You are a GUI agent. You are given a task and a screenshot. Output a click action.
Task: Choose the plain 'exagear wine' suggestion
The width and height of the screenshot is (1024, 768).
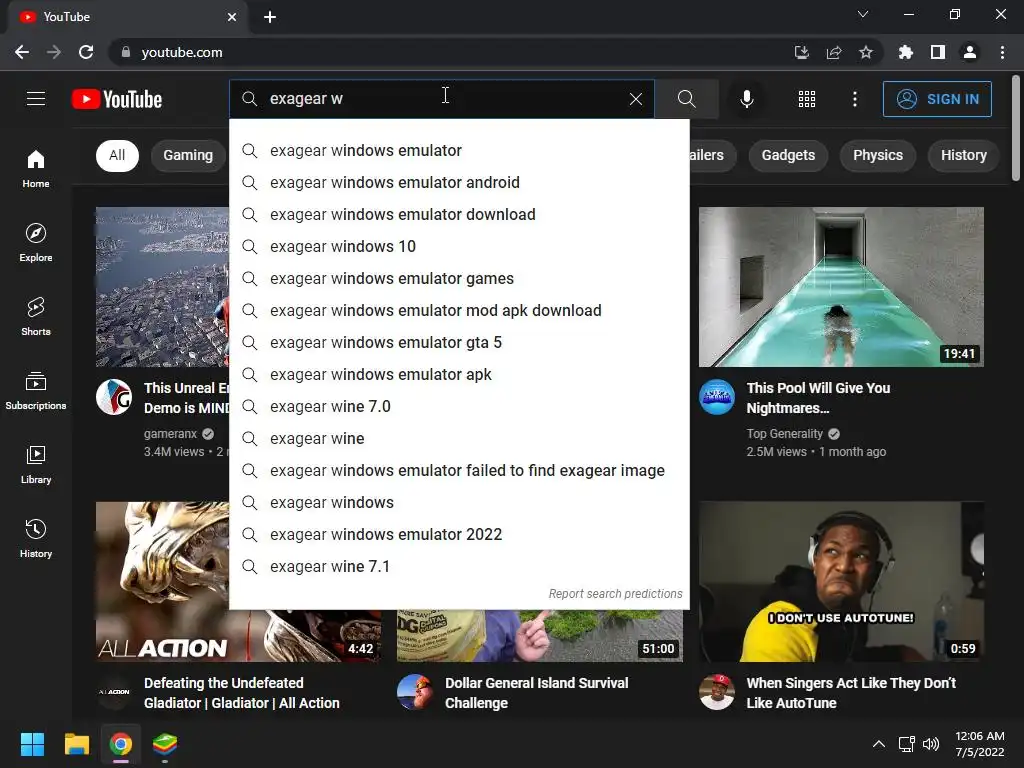[x=459, y=438]
